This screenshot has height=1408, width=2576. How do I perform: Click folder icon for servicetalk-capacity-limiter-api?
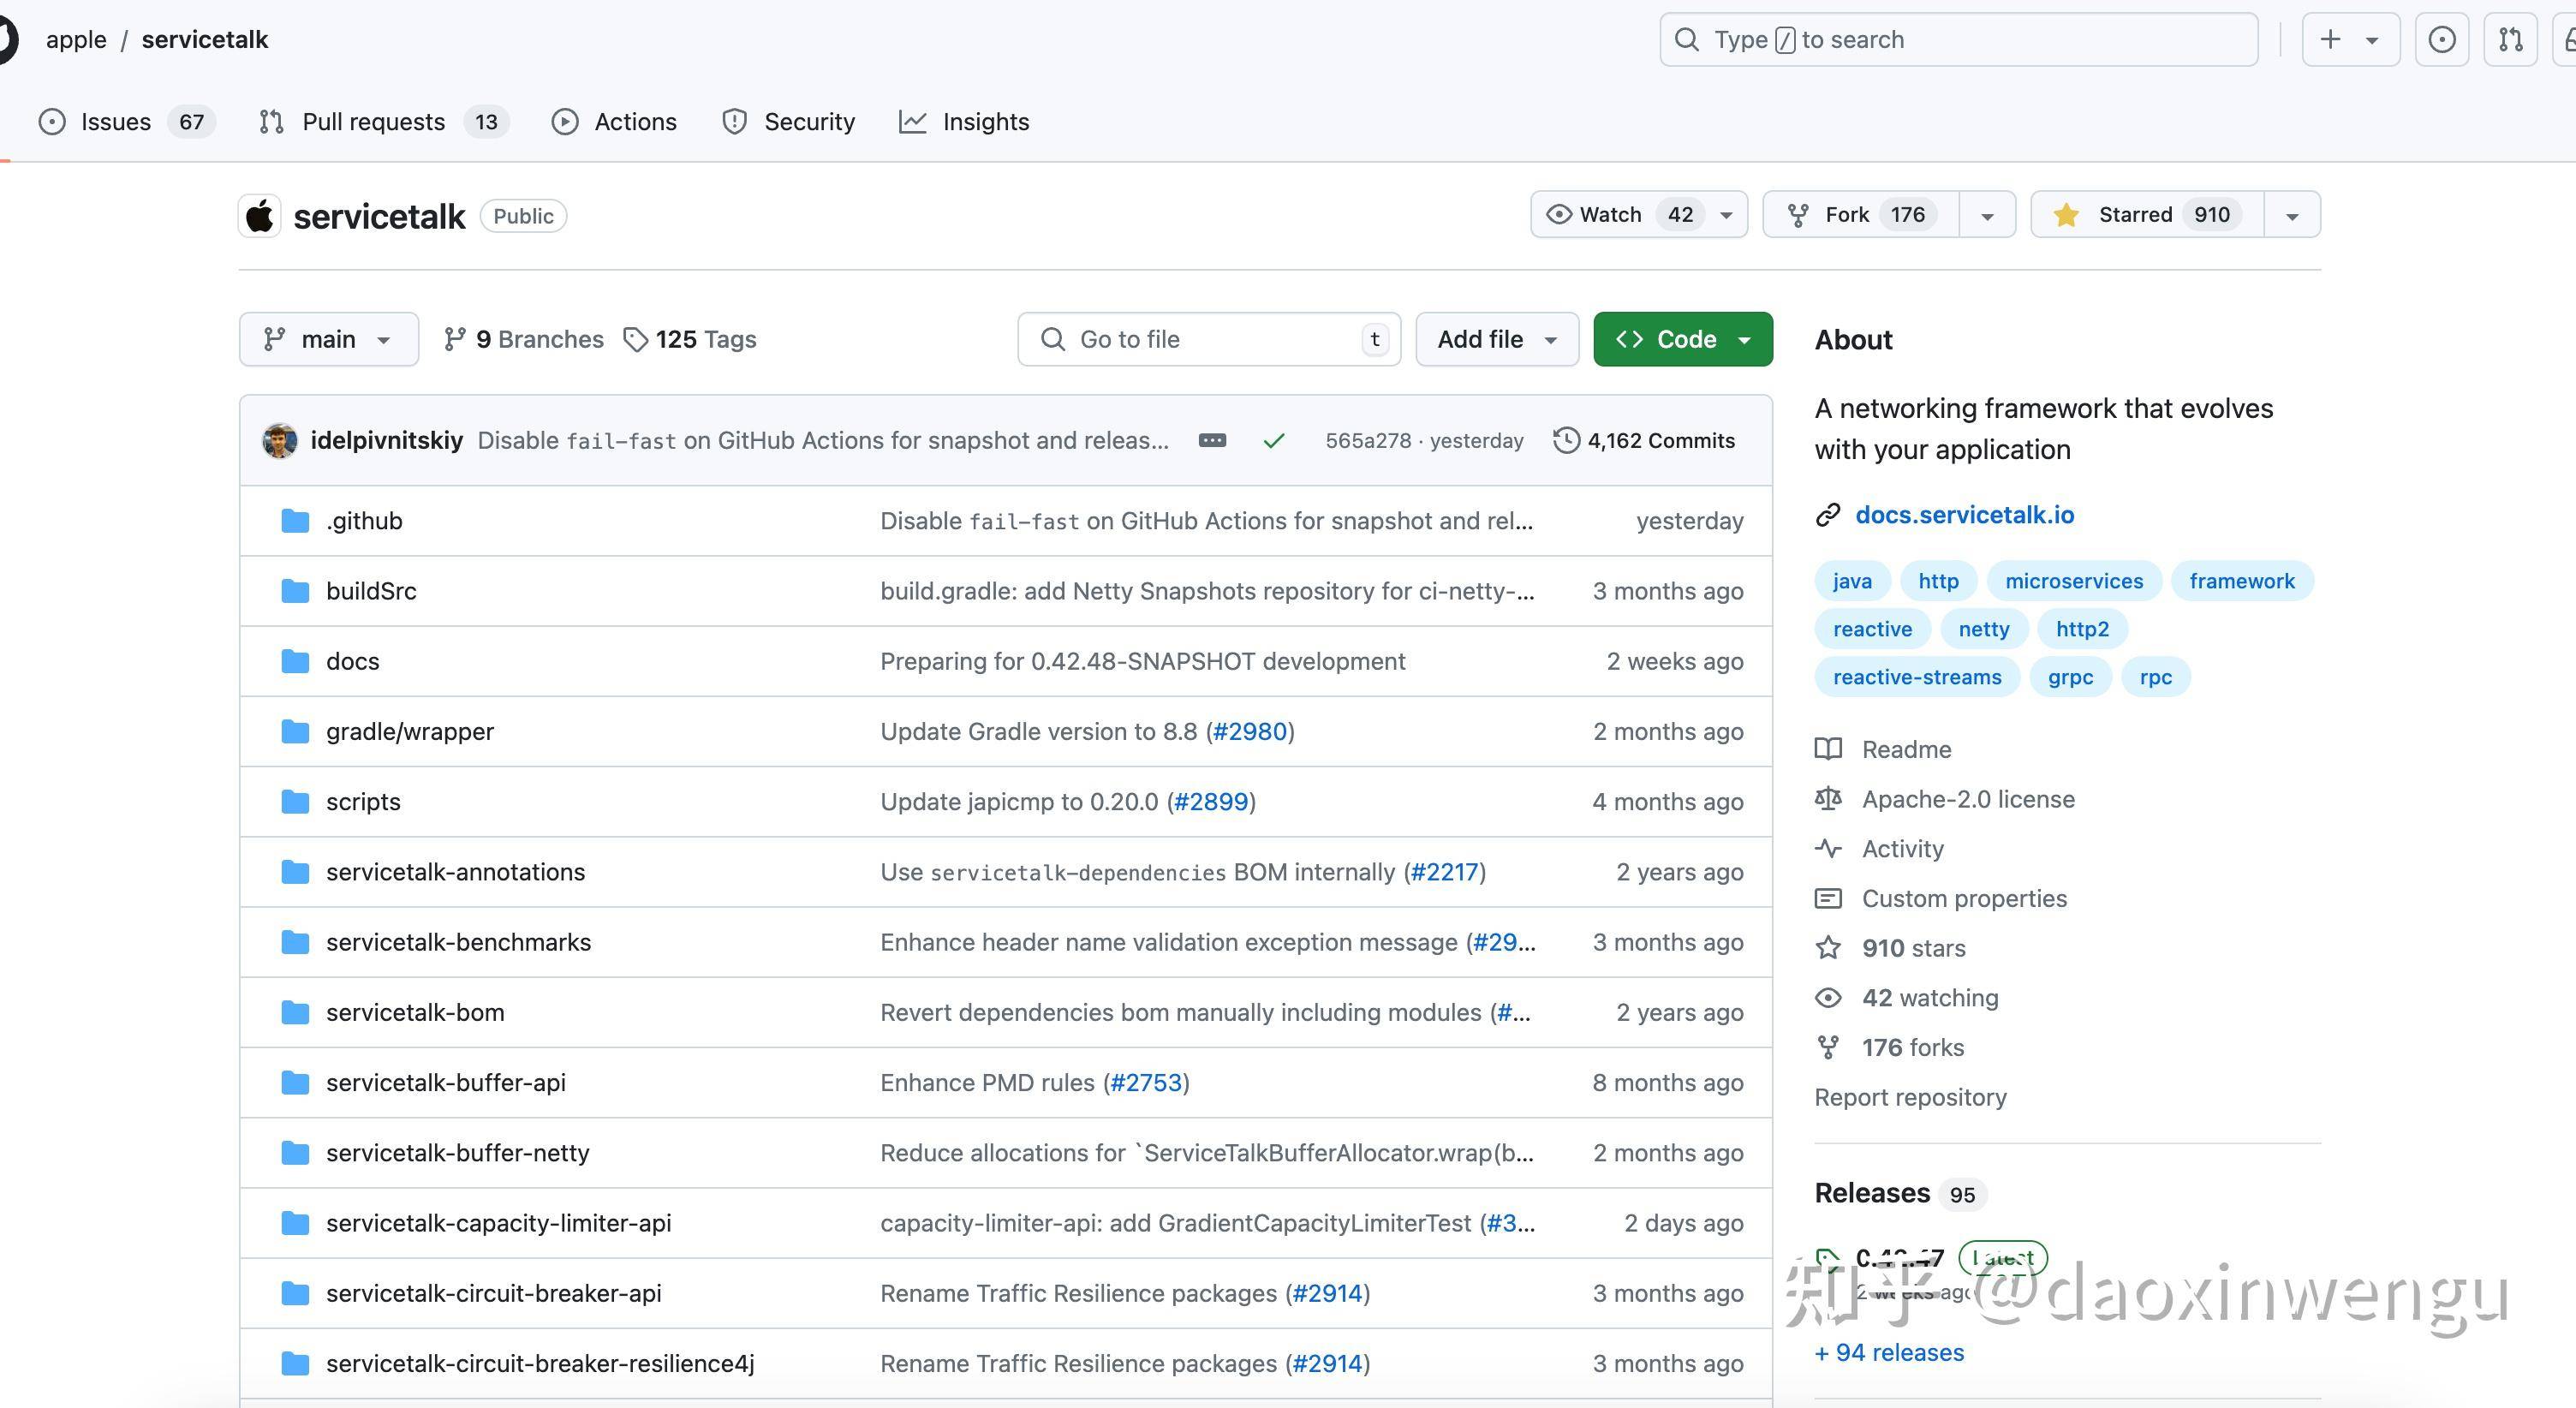point(295,1223)
